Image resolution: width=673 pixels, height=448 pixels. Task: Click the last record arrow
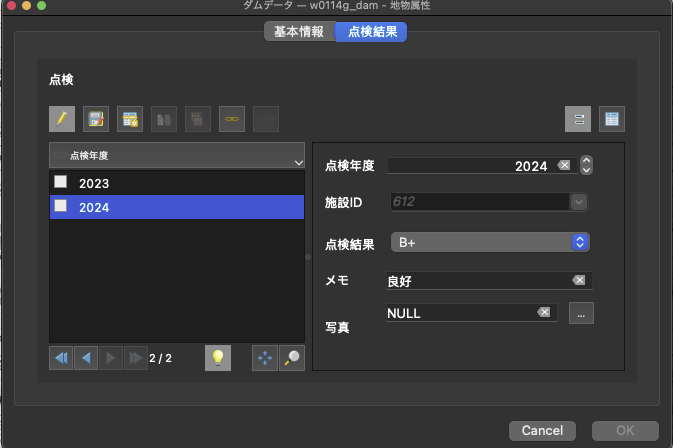(136, 358)
